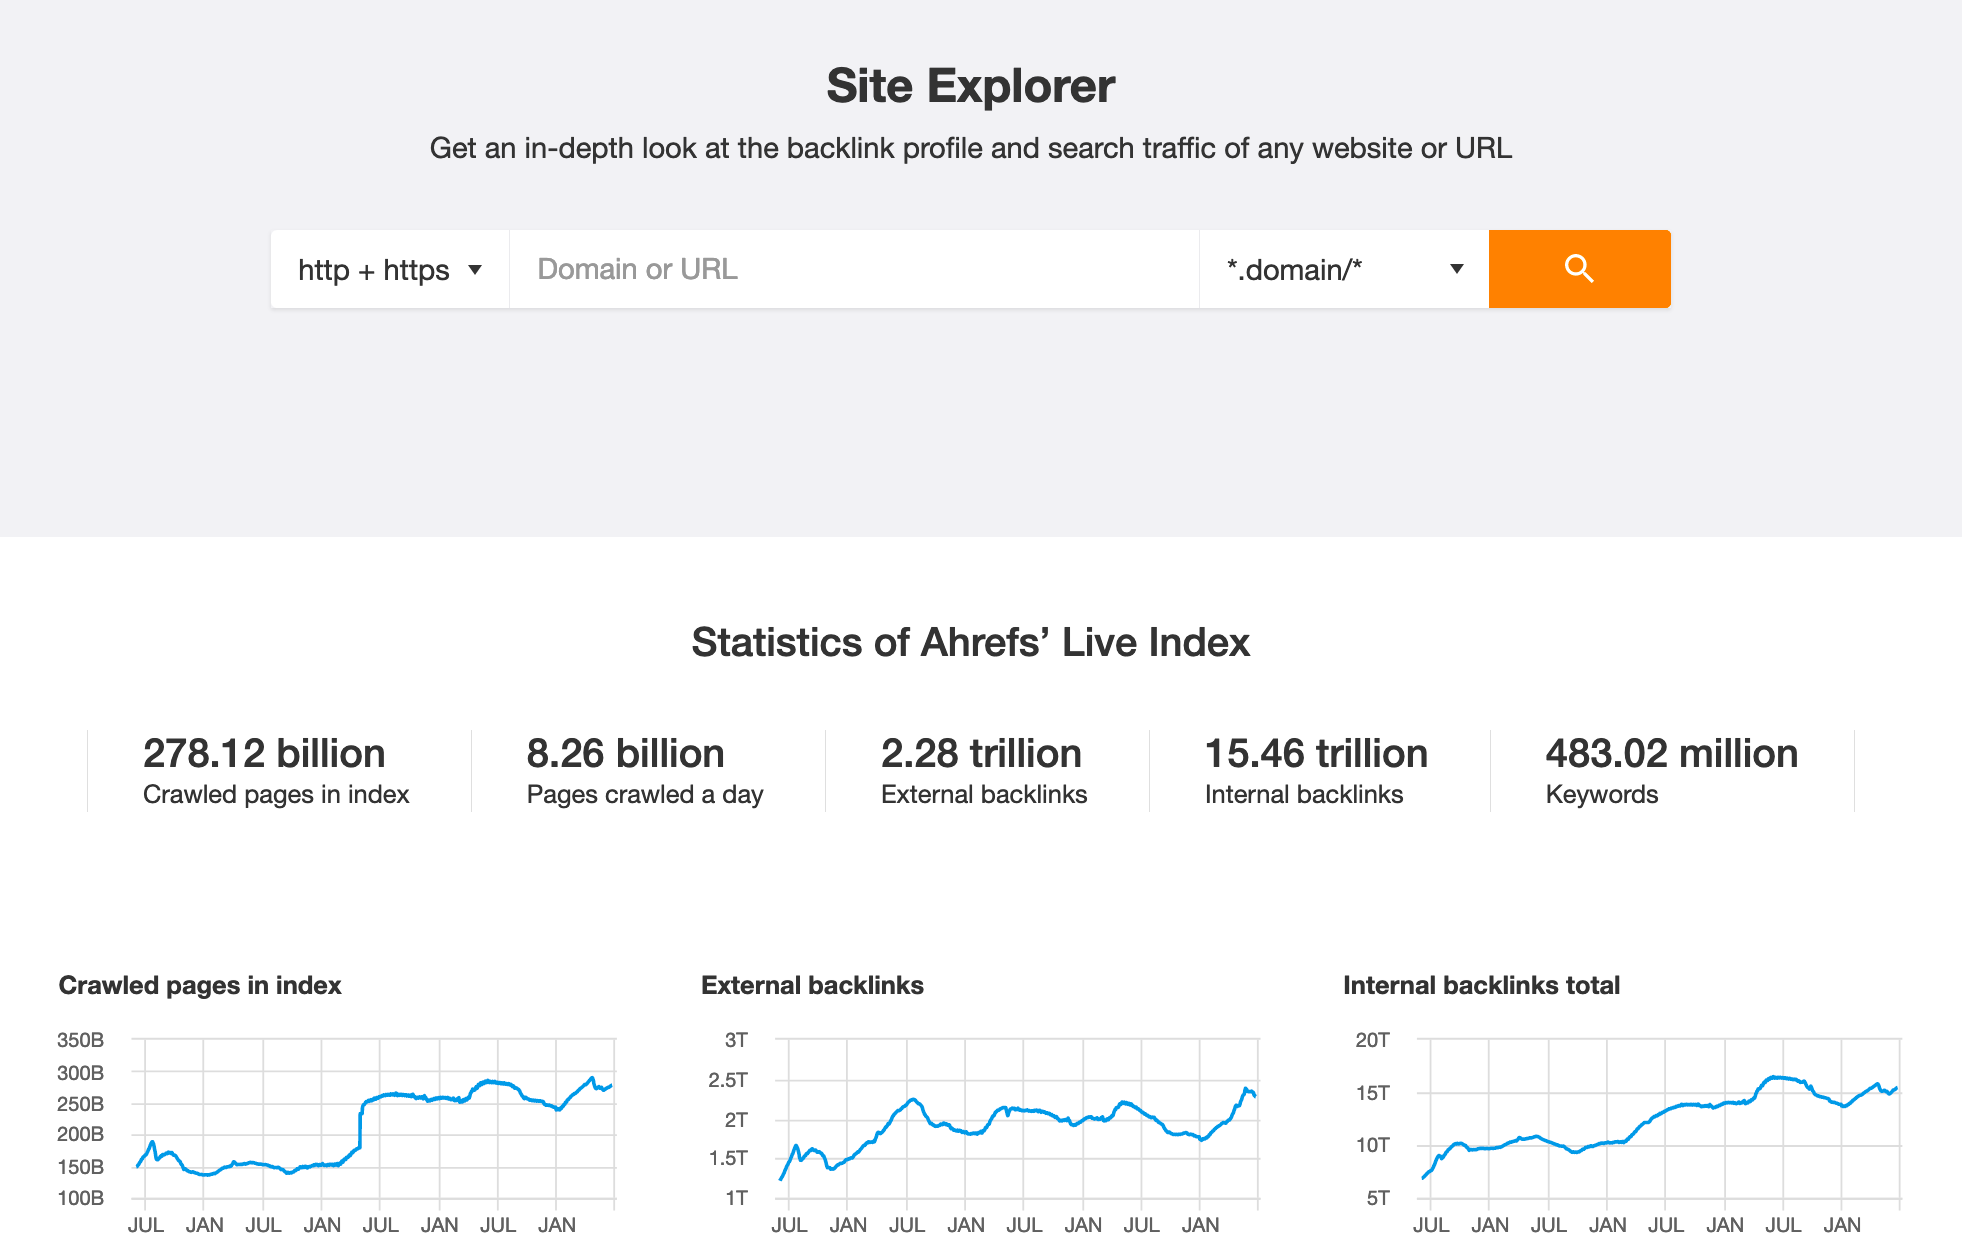This screenshot has height=1260, width=1962.
Task: Click the Site Explorer heading
Action: point(970,86)
